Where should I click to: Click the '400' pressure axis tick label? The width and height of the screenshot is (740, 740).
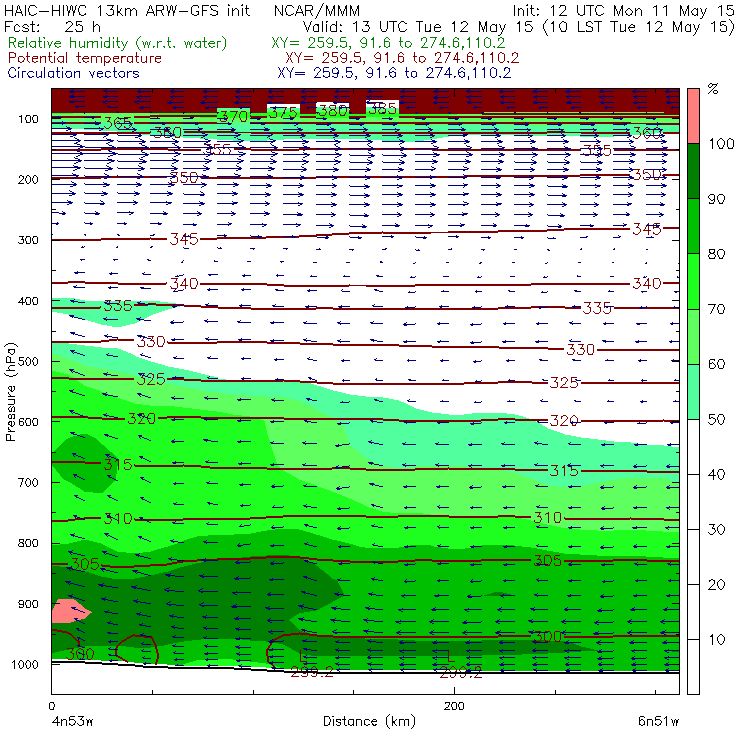tap(28, 301)
